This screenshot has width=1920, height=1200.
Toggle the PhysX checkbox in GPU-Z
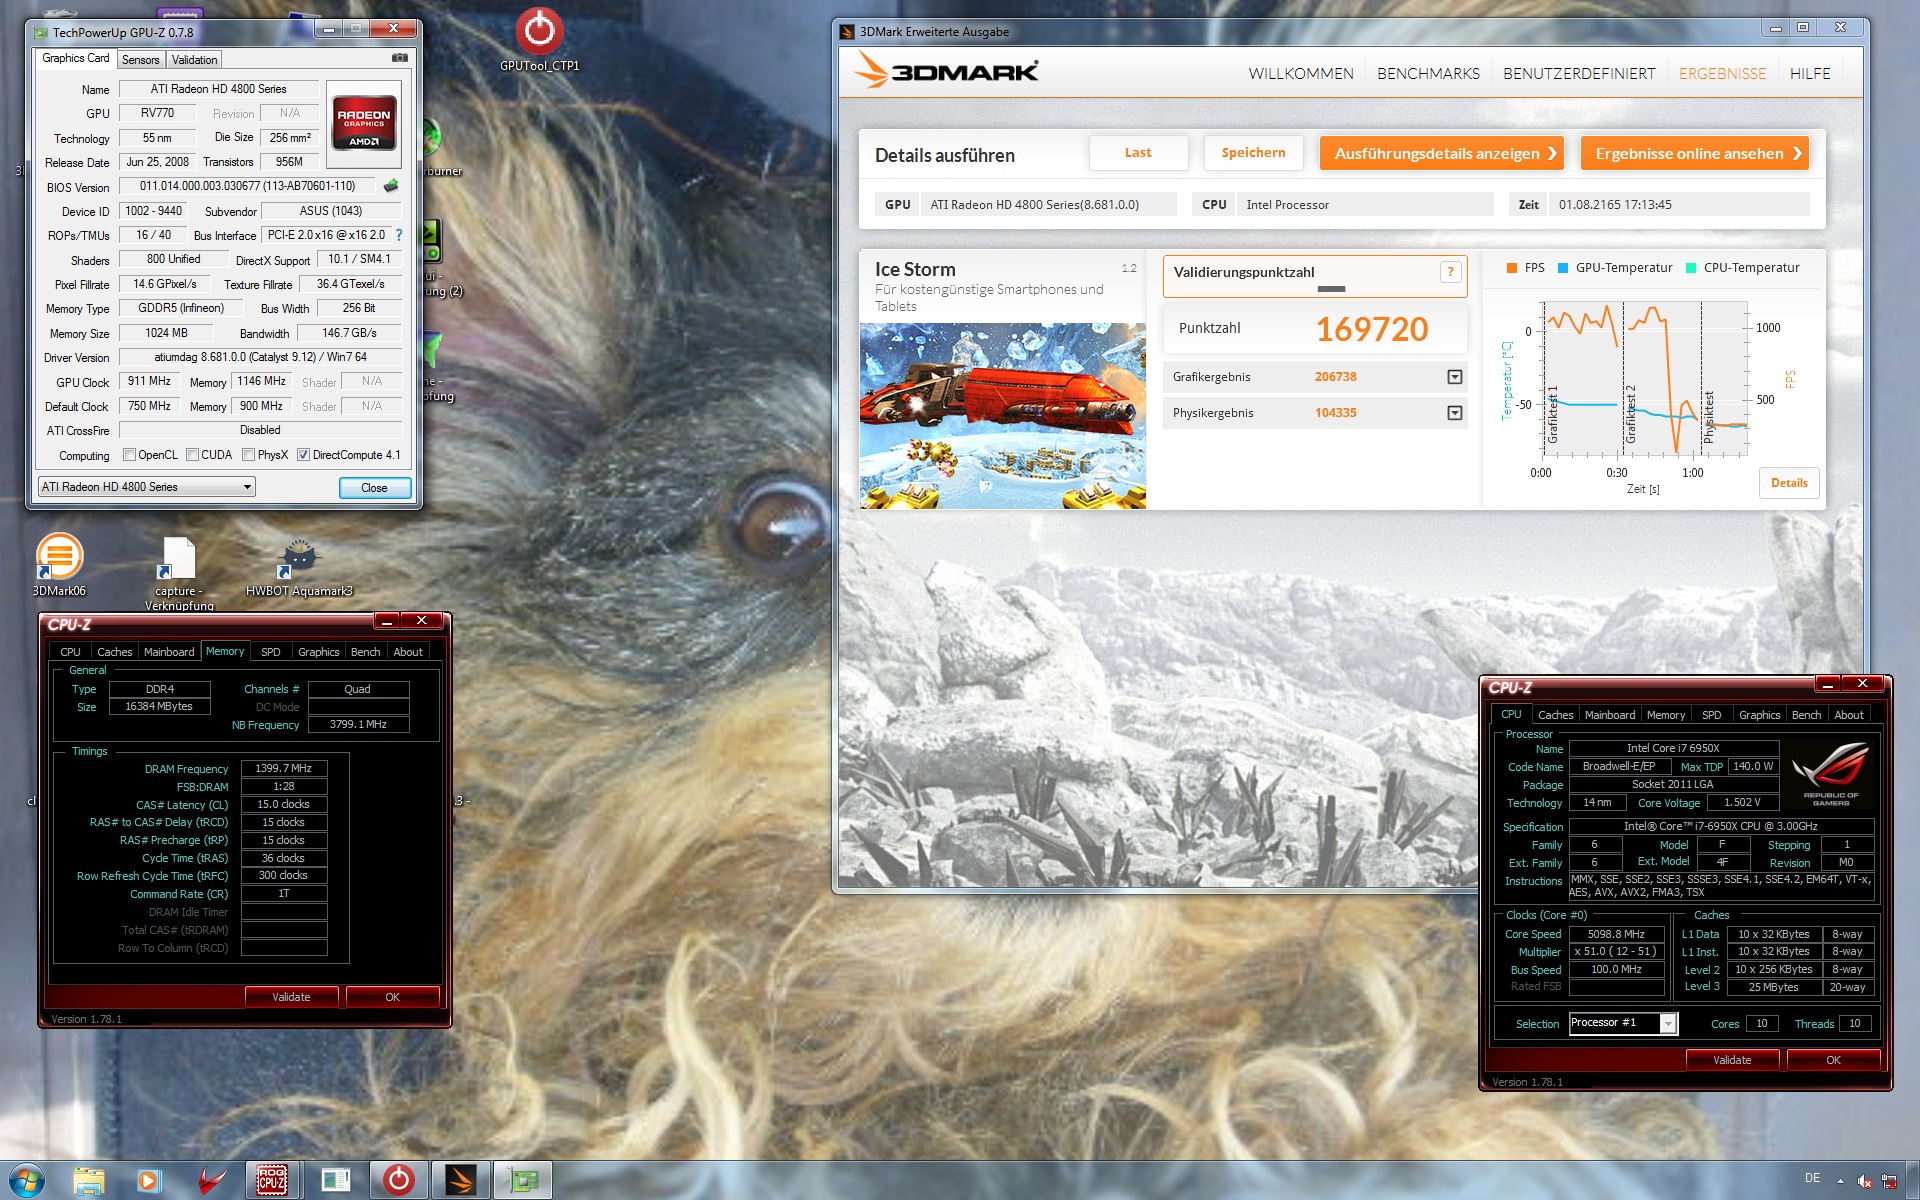248,455
